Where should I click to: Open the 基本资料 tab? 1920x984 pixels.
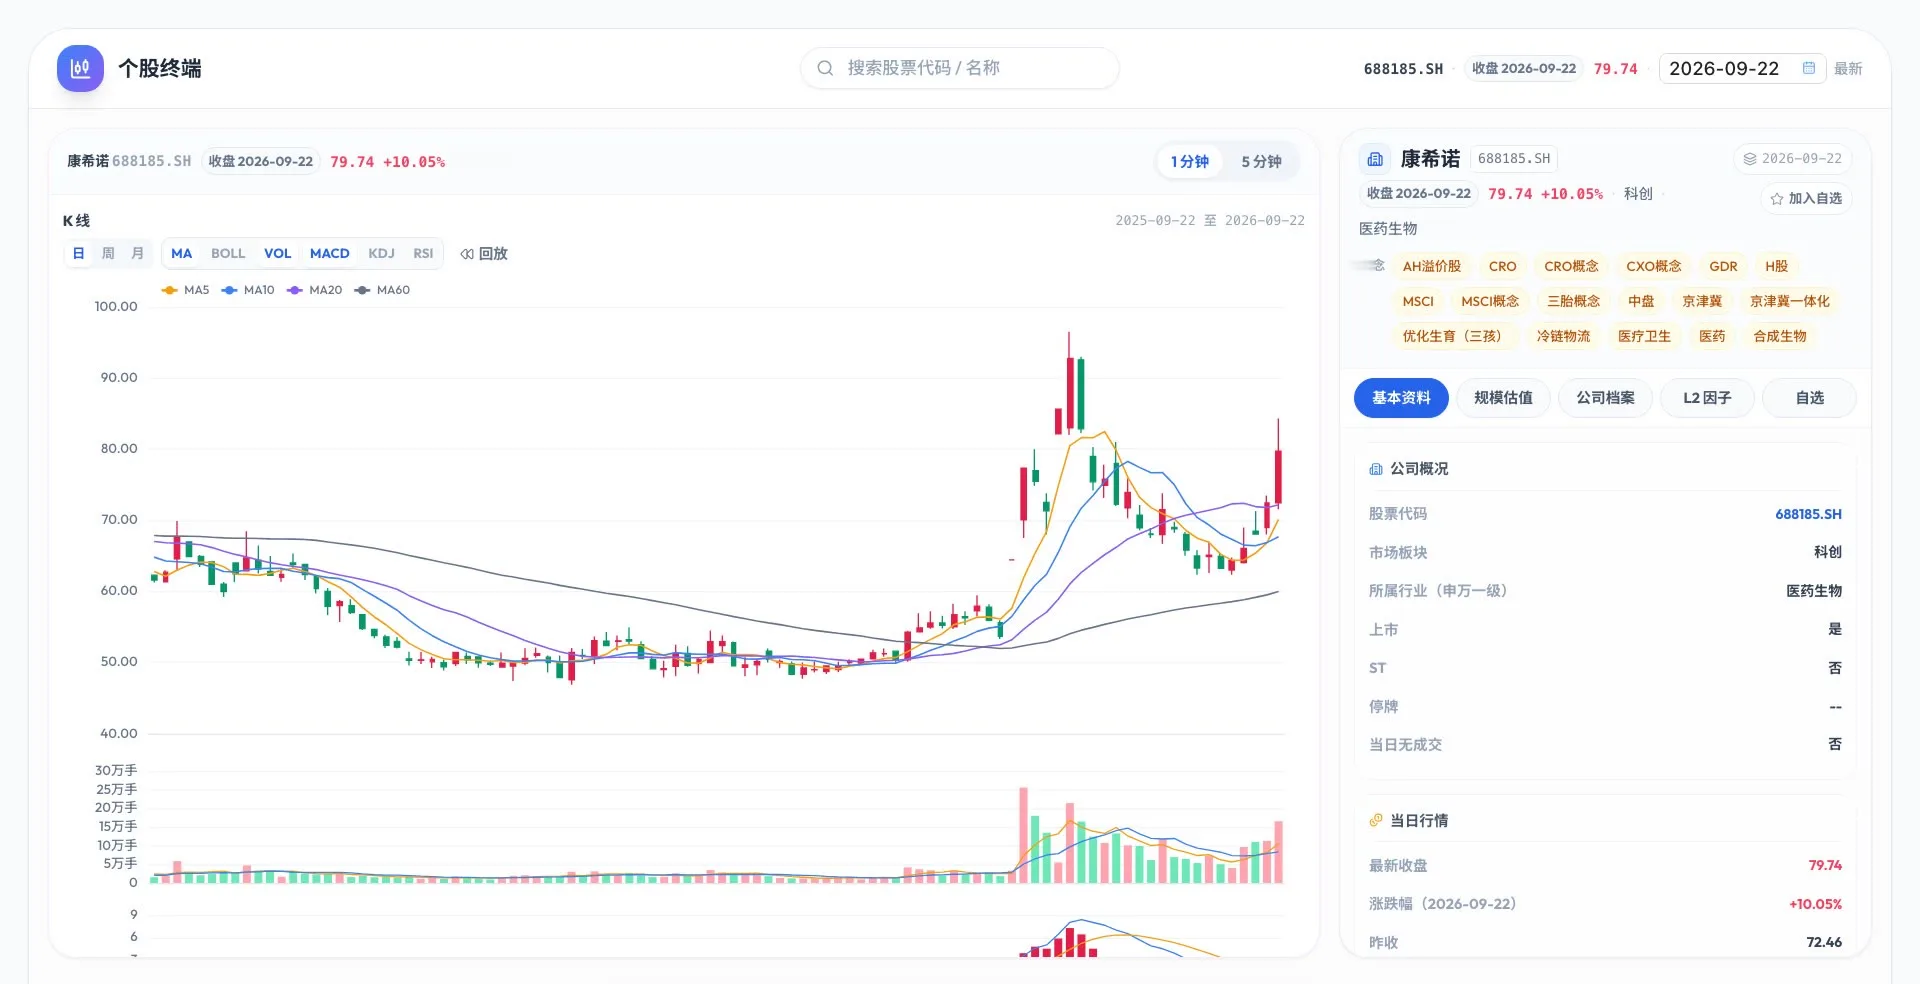click(x=1401, y=398)
